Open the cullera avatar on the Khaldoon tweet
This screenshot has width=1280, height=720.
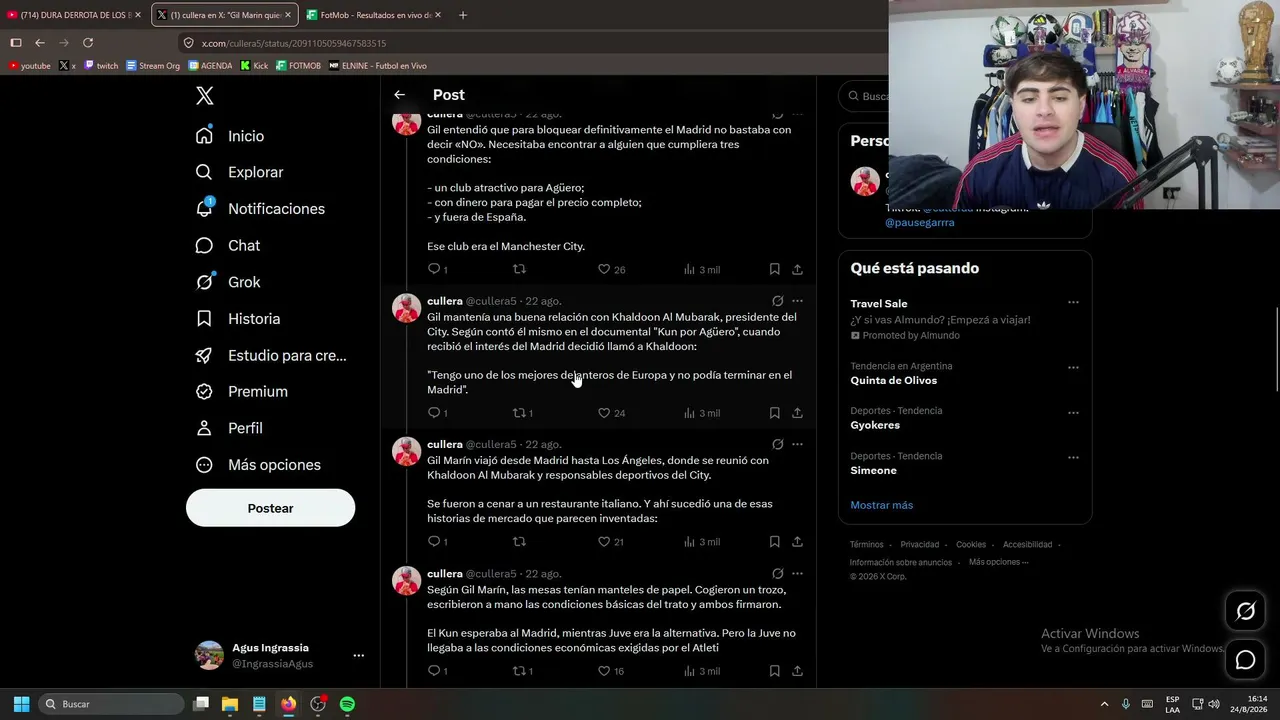pyautogui.click(x=406, y=308)
